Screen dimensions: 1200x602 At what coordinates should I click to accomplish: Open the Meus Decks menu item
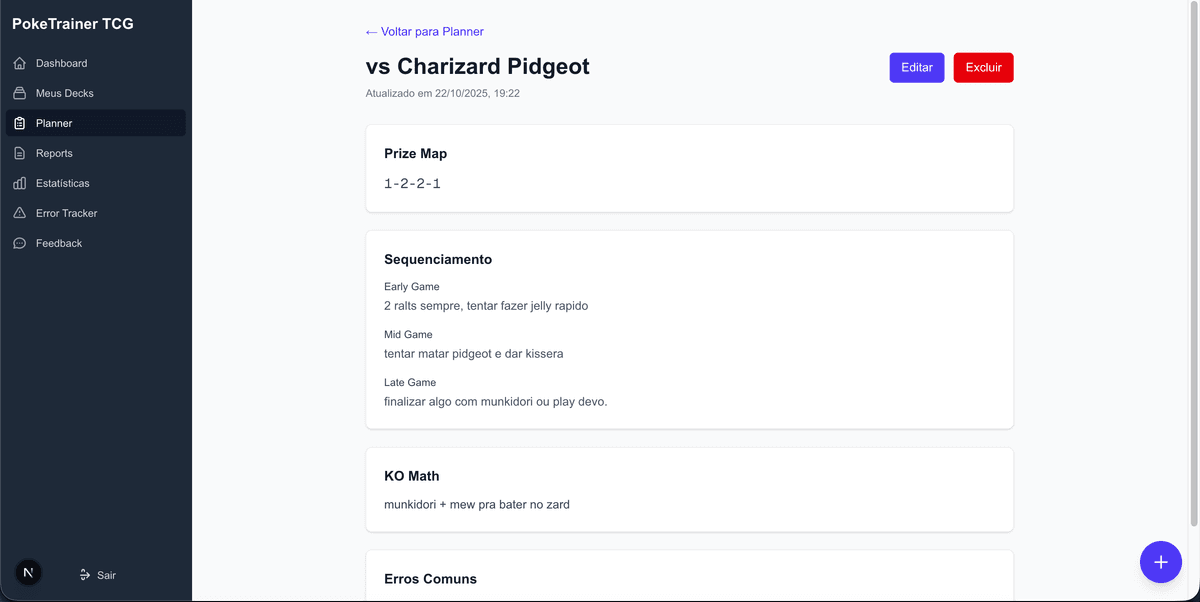65,93
